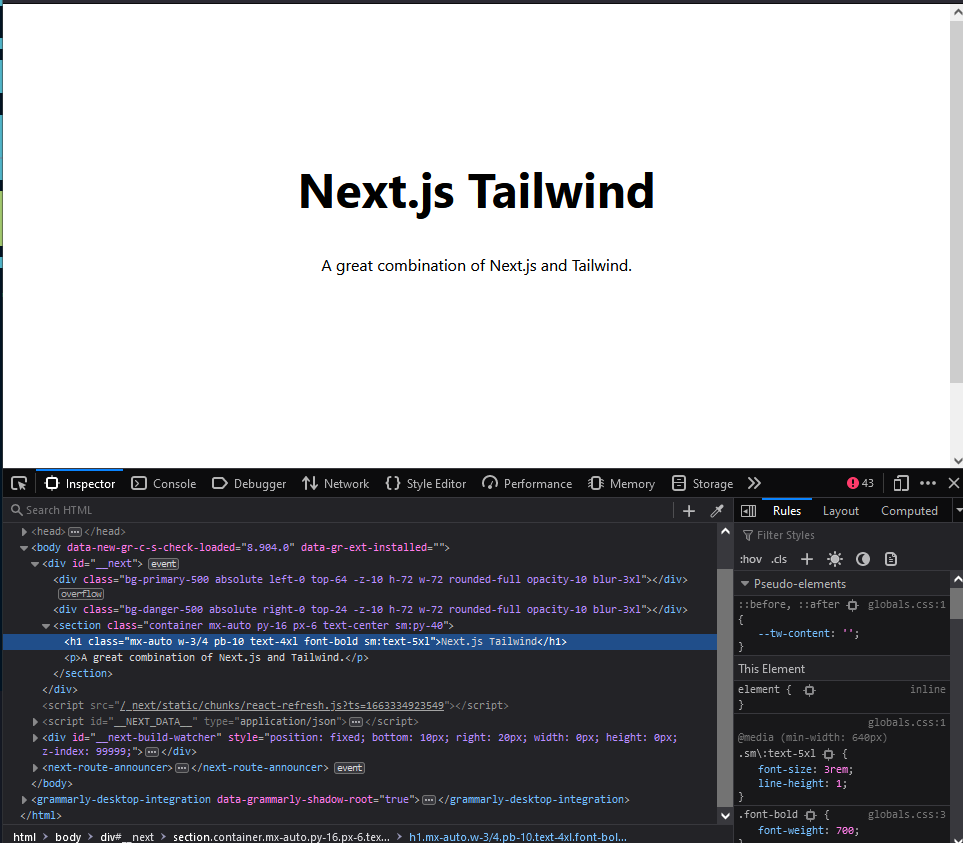Open the Computed styles tab
This screenshot has width=963, height=843.
[x=908, y=510]
